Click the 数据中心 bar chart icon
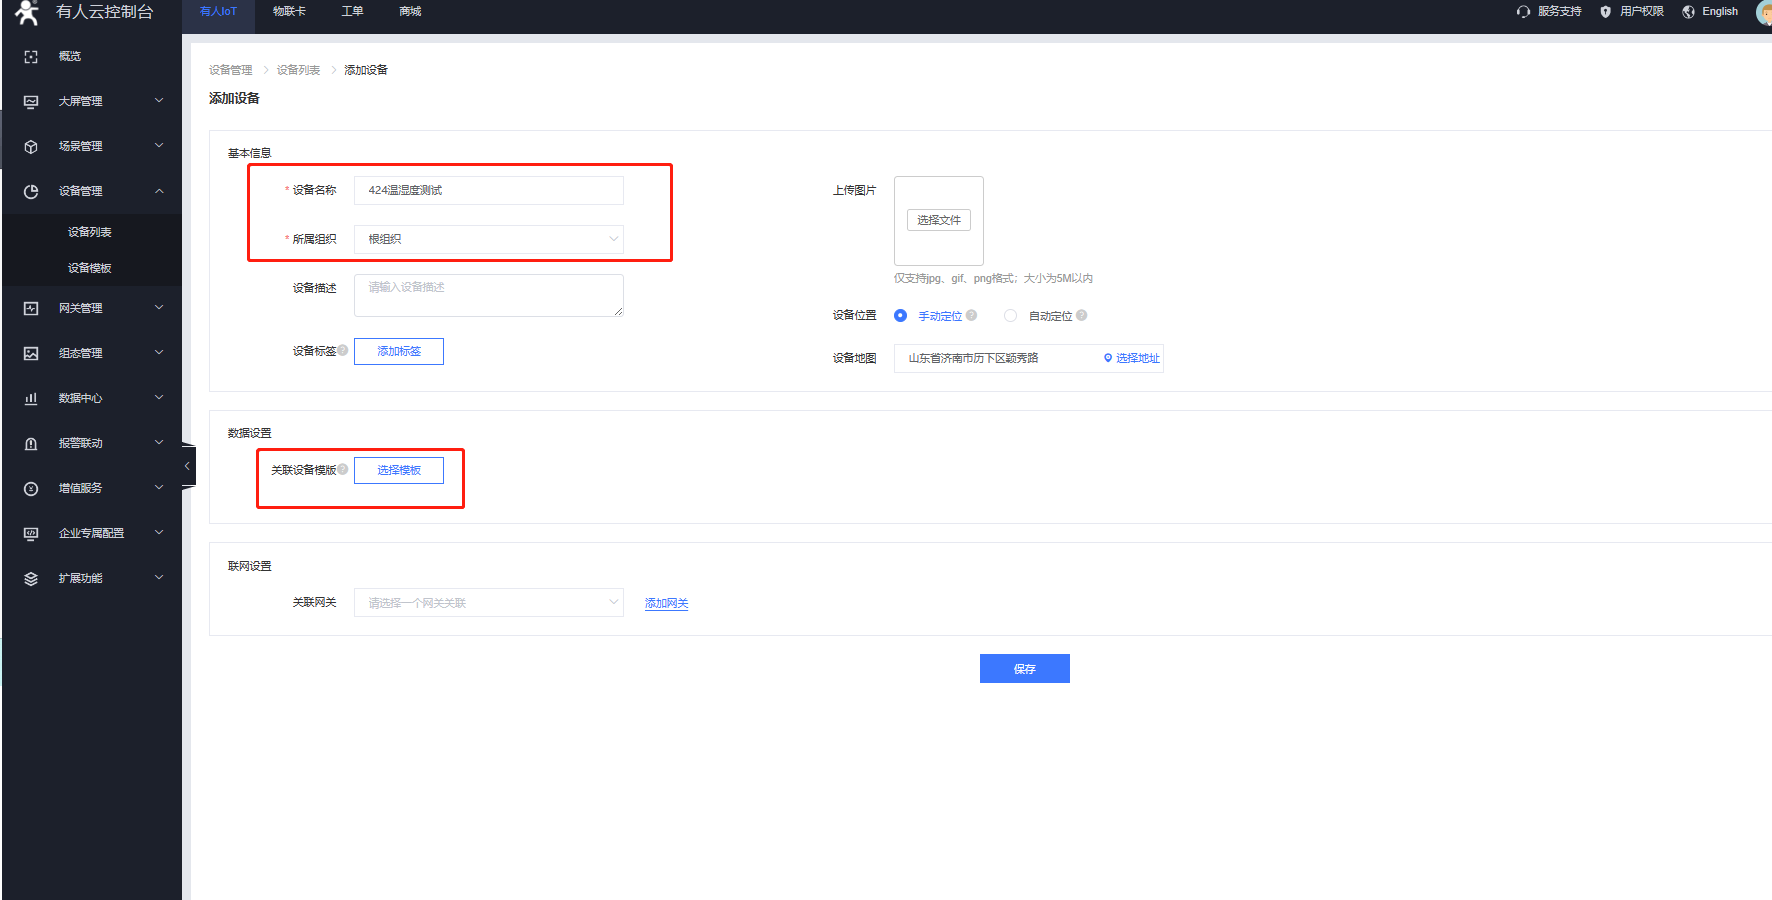Image resolution: width=1772 pixels, height=900 pixels. pos(31,399)
